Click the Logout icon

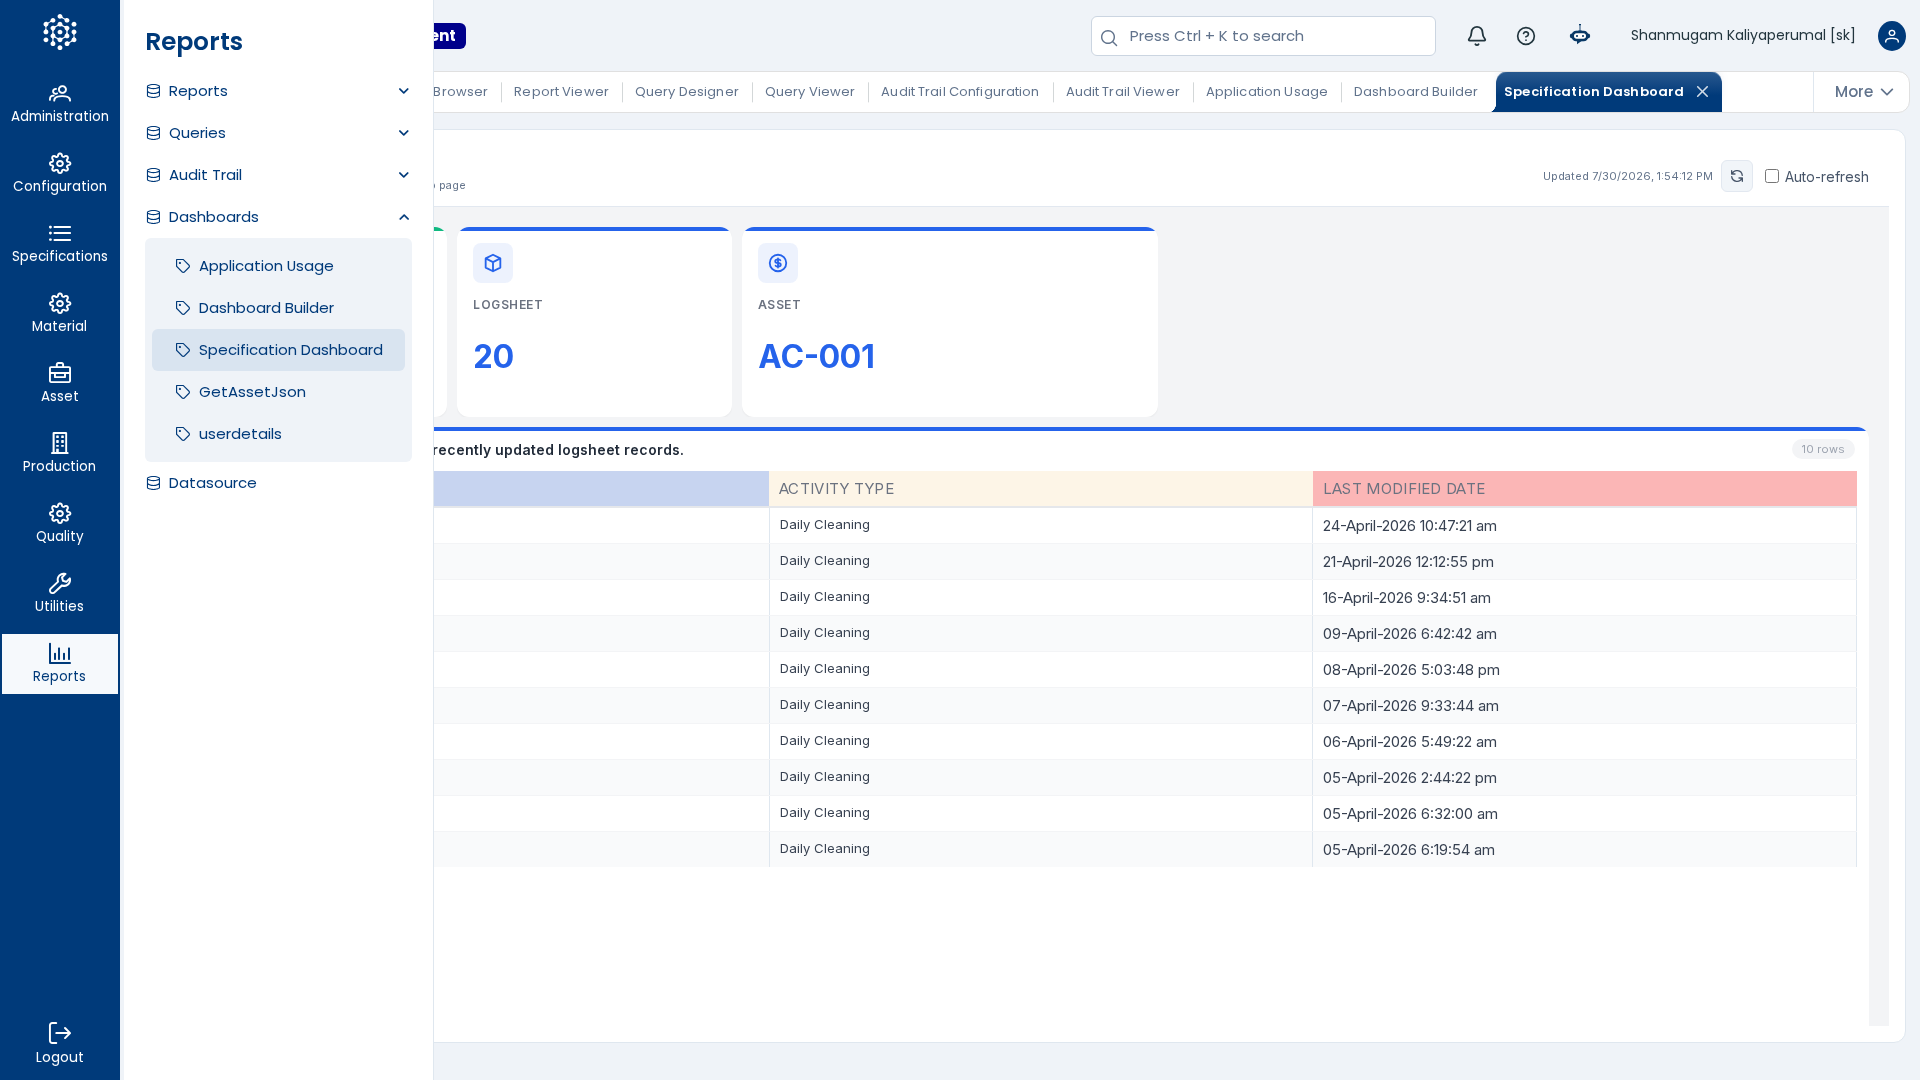[x=60, y=1033]
